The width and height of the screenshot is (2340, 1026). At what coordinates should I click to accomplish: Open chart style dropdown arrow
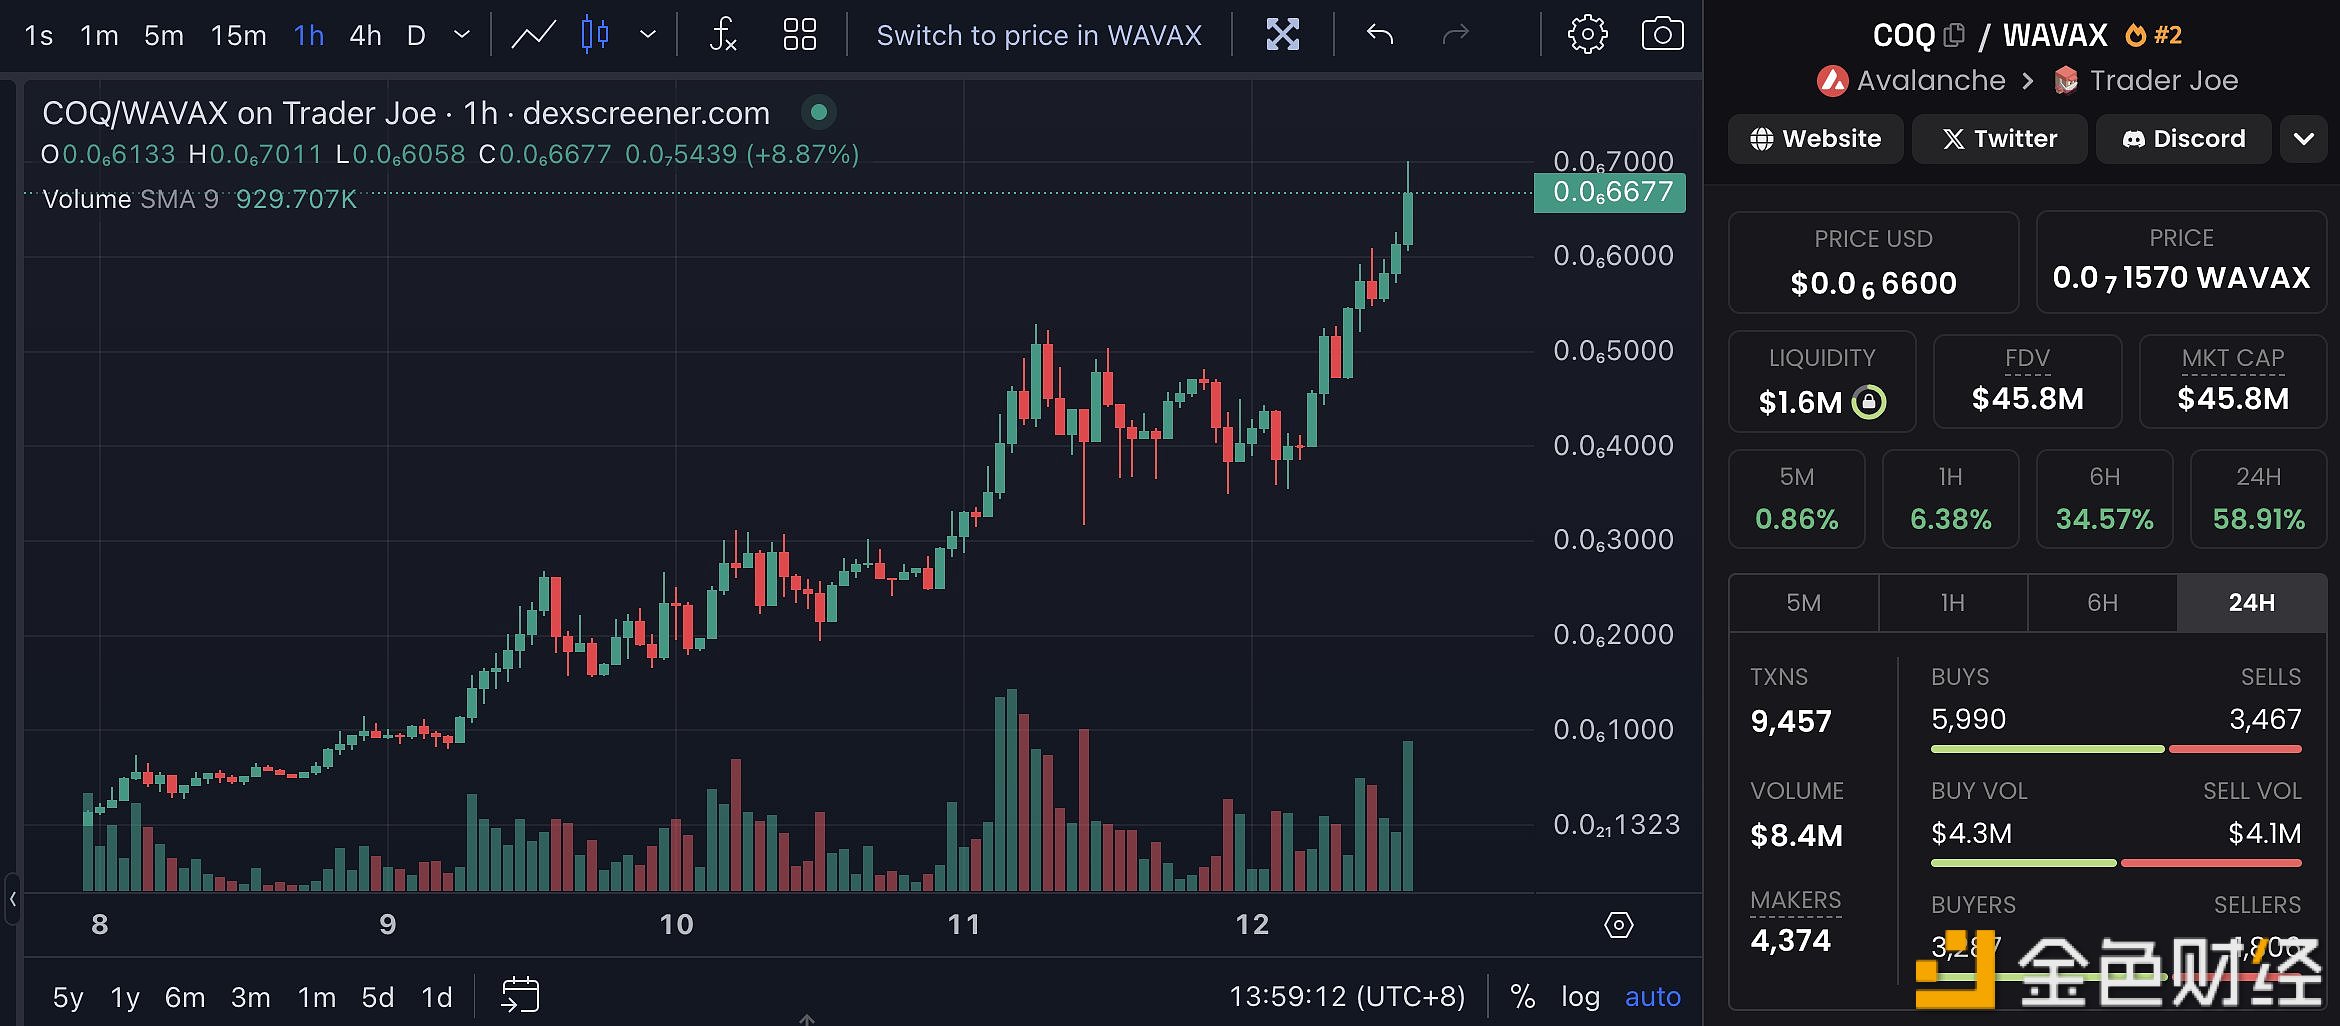(x=648, y=35)
